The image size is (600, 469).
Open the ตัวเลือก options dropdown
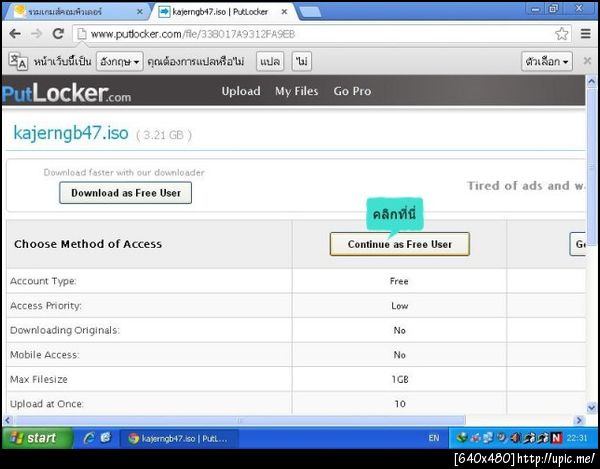point(546,61)
